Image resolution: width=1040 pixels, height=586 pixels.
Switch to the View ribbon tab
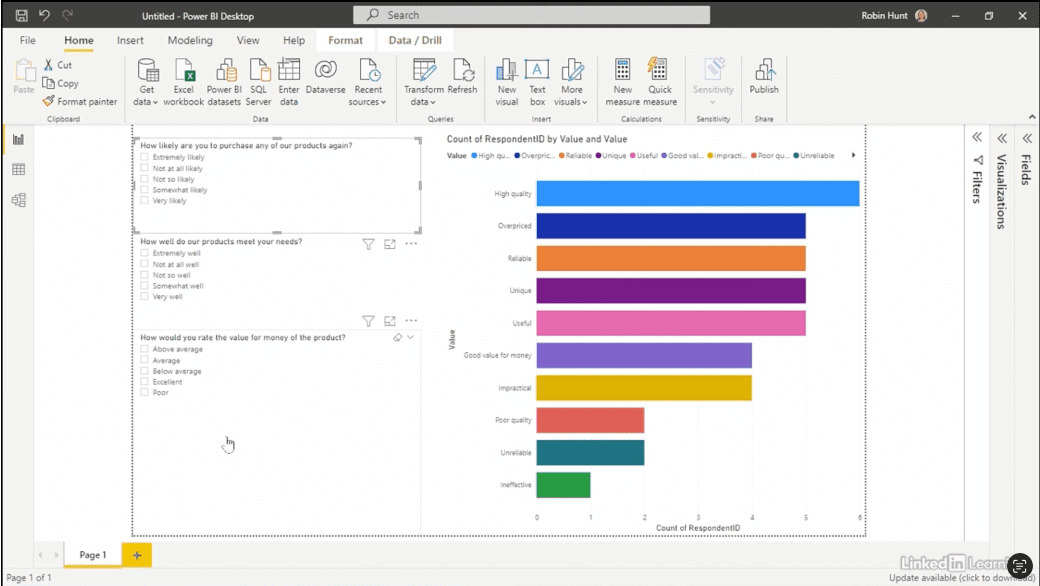pyautogui.click(x=248, y=40)
